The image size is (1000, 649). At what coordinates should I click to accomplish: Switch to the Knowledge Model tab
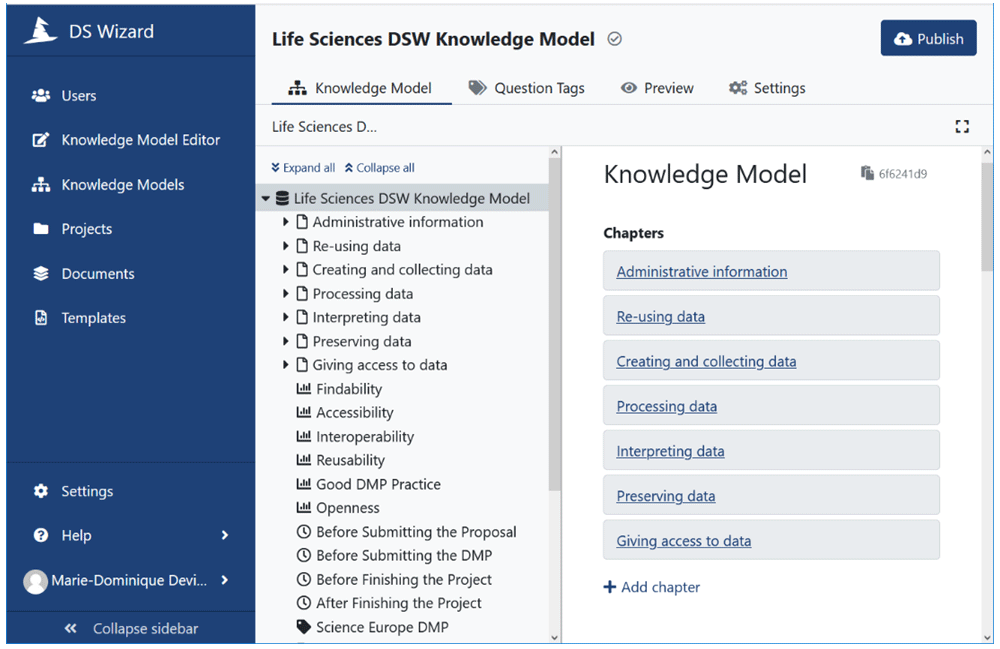pyautogui.click(x=360, y=88)
